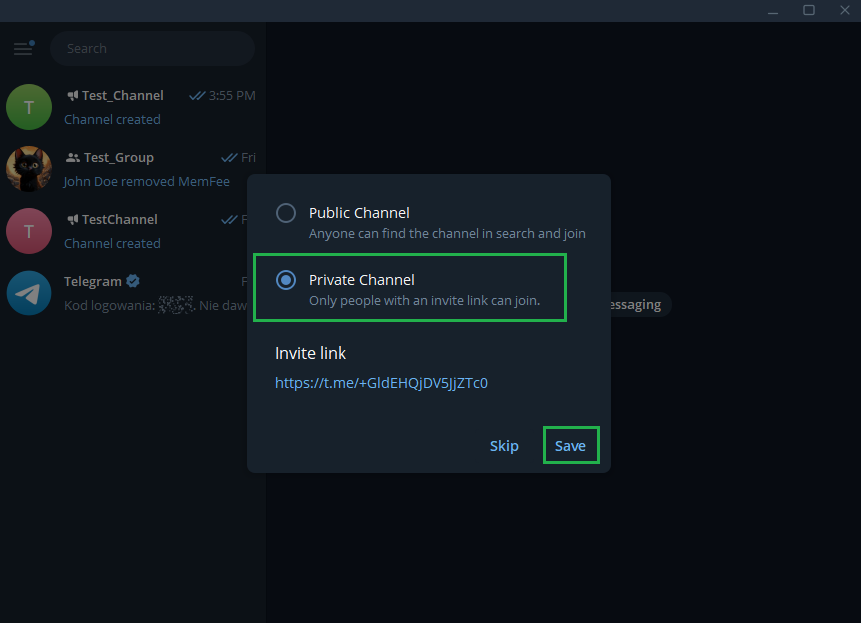Click the Public Channel label
The width and height of the screenshot is (861, 623).
(x=359, y=213)
